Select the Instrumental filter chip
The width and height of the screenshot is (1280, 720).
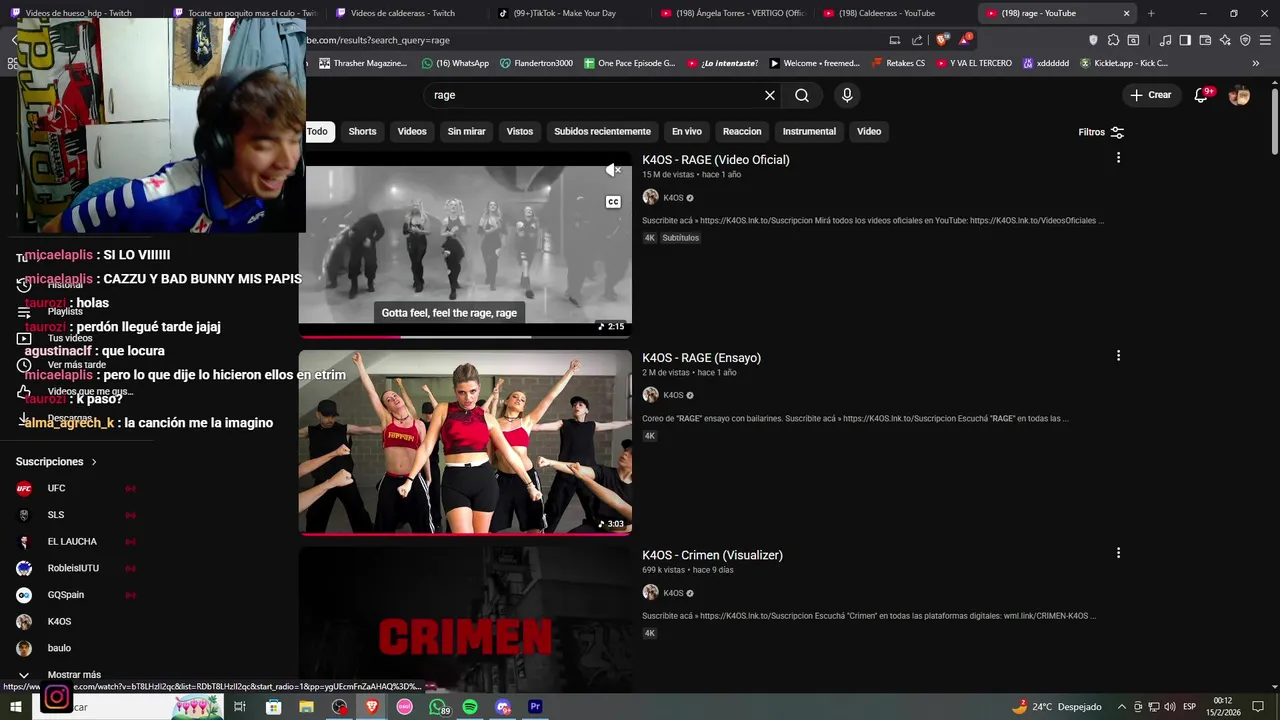(809, 131)
